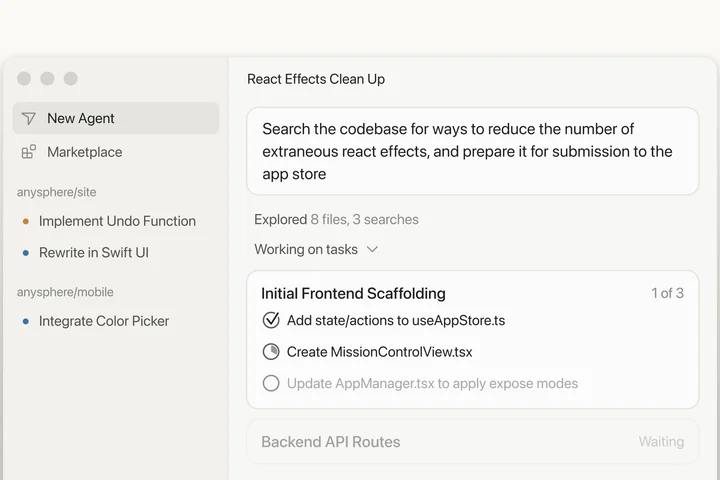Click blue status dot beside Rewrite in Swift UI
This screenshot has height=480, width=720.
(26, 252)
